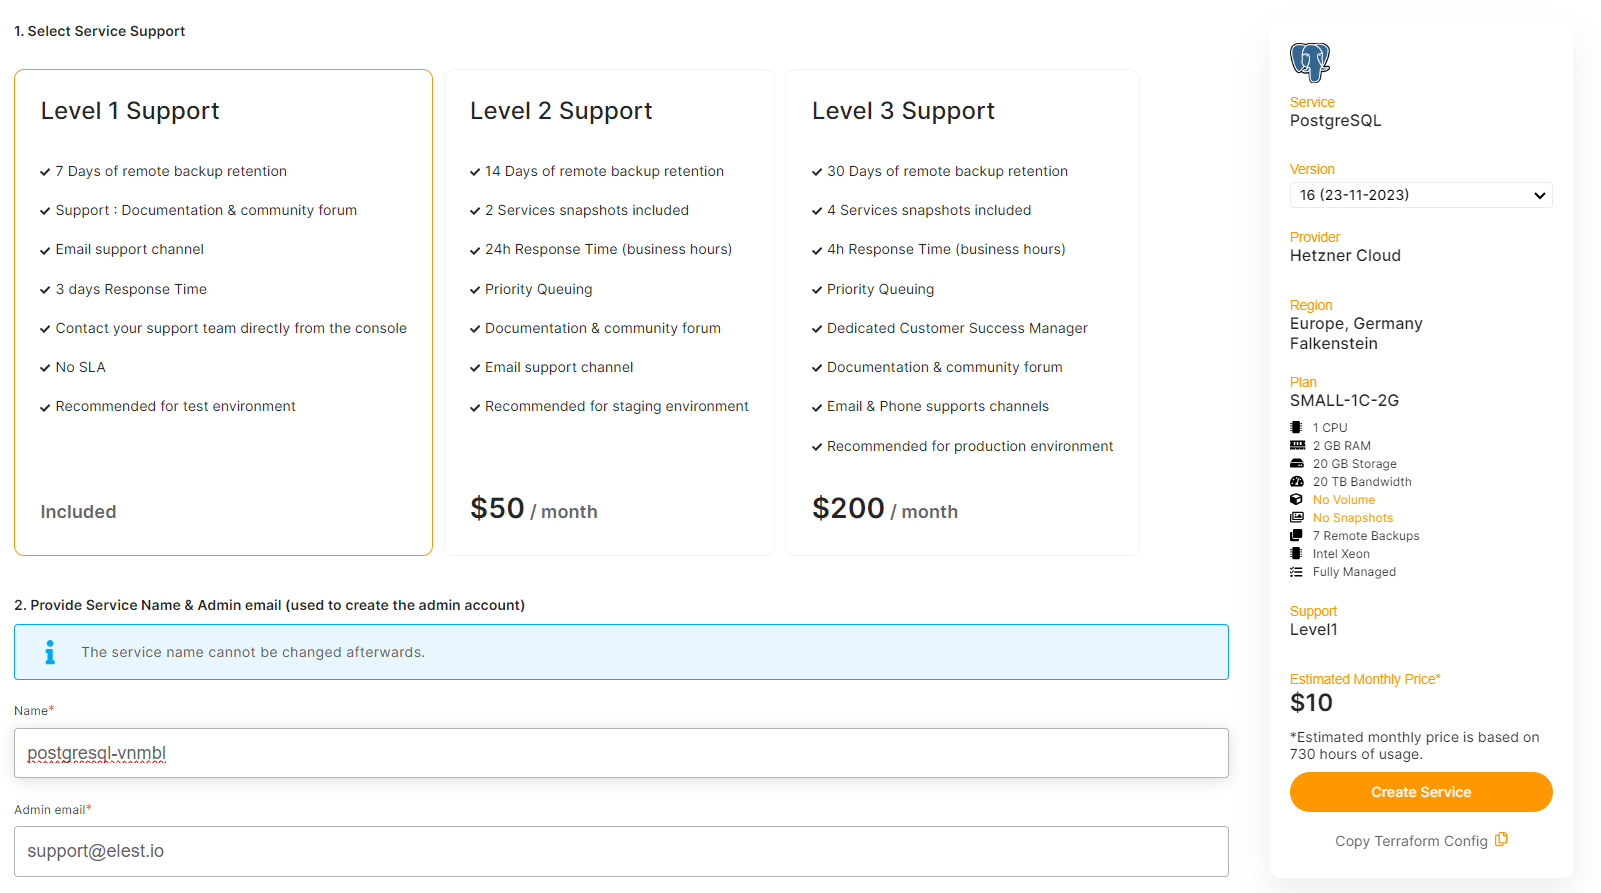Click the CPU icon next to 1 CPU
The height and width of the screenshot is (893, 1601).
[x=1297, y=427]
